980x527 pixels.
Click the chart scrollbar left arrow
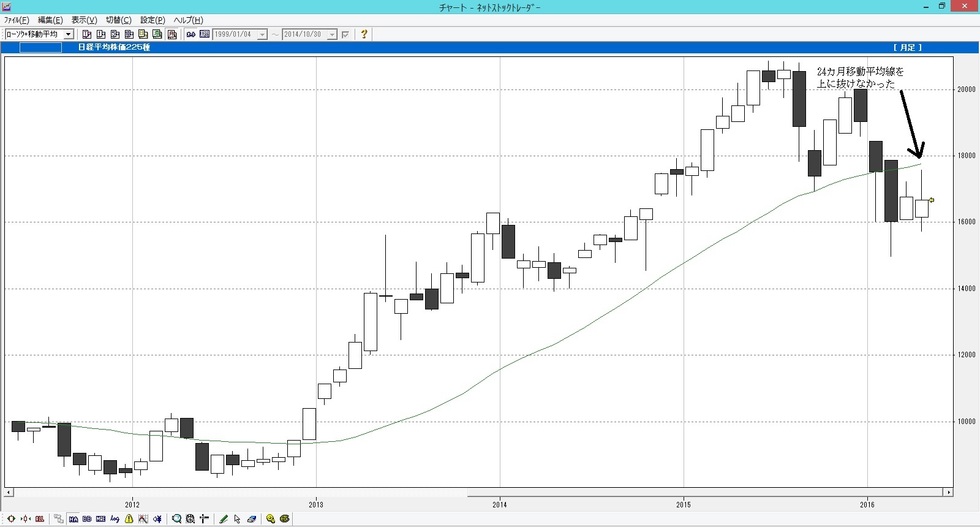pyautogui.click(x=9, y=493)
